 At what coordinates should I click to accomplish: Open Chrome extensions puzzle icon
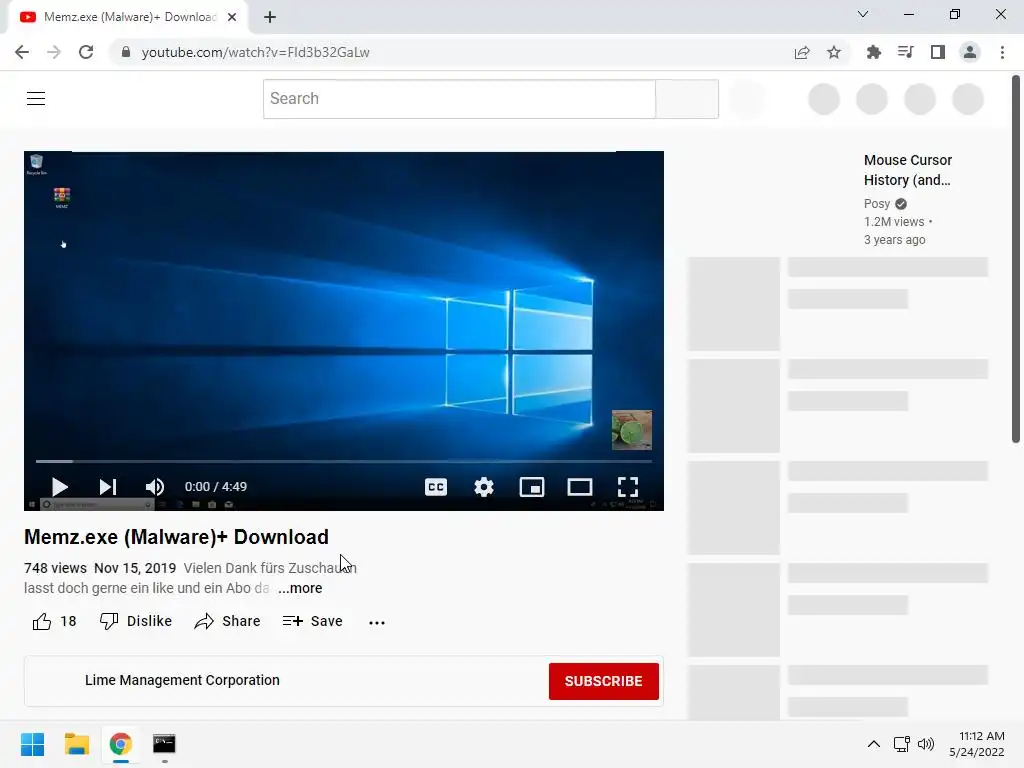click(x=873, y=52)
